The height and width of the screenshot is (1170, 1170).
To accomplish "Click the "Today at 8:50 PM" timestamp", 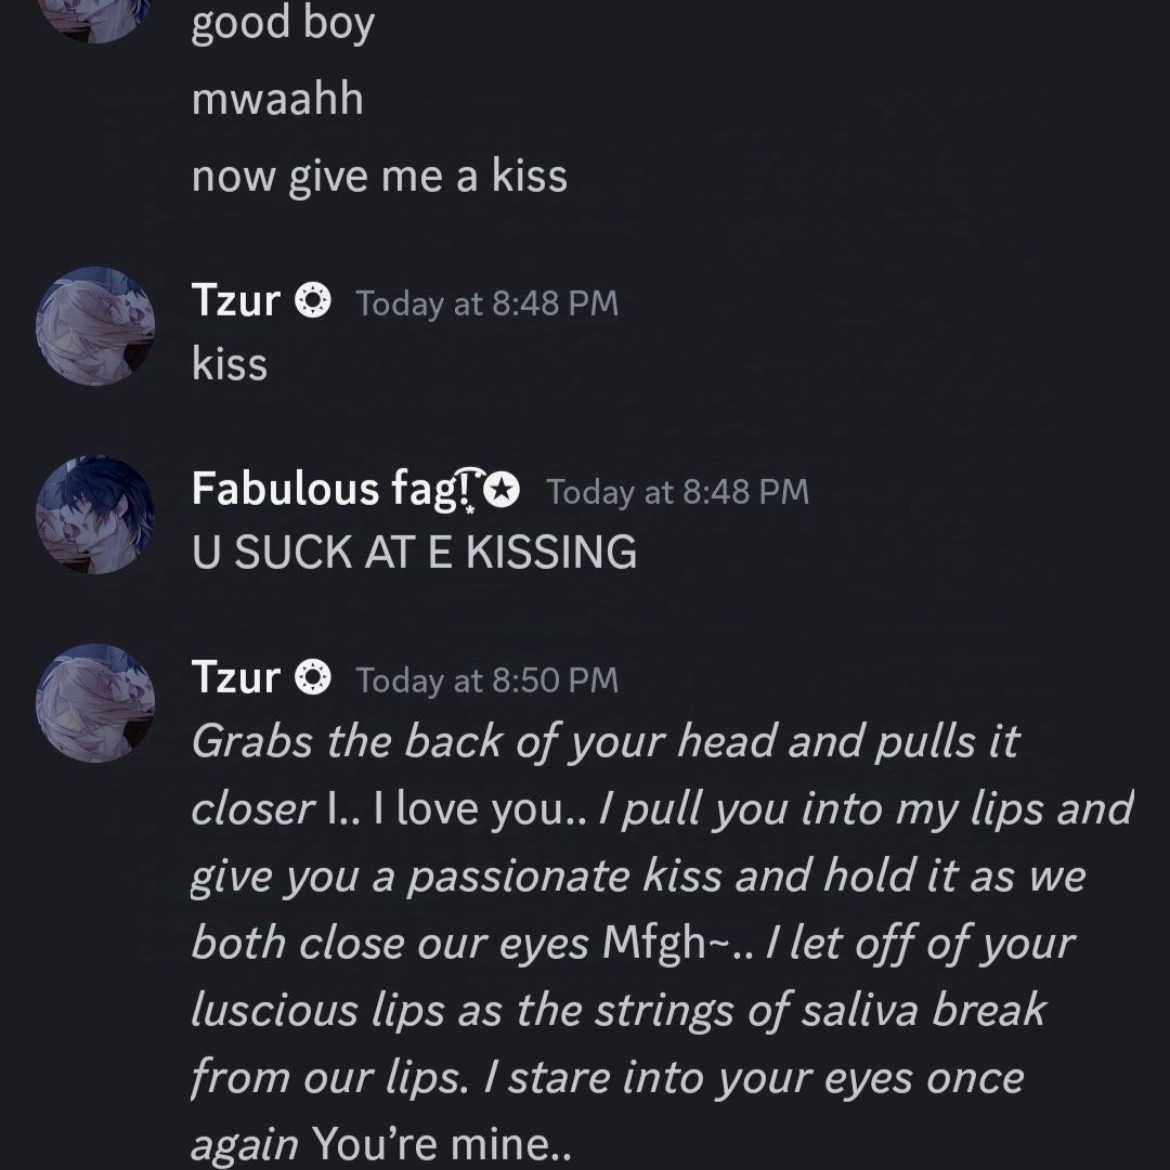I will (x=487, y=681).
